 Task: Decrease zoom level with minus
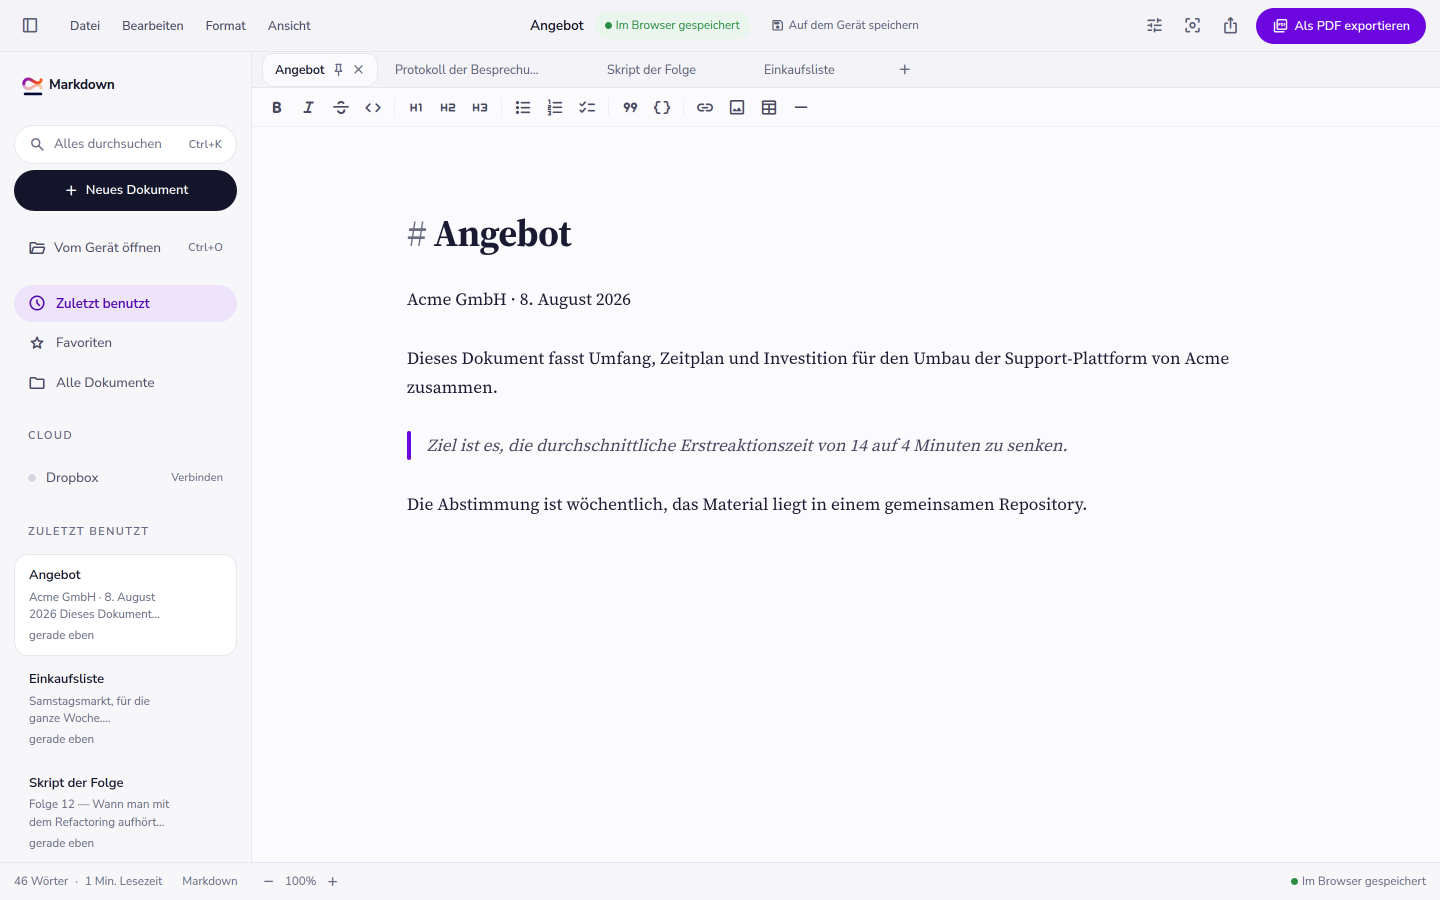pos(268,882)
